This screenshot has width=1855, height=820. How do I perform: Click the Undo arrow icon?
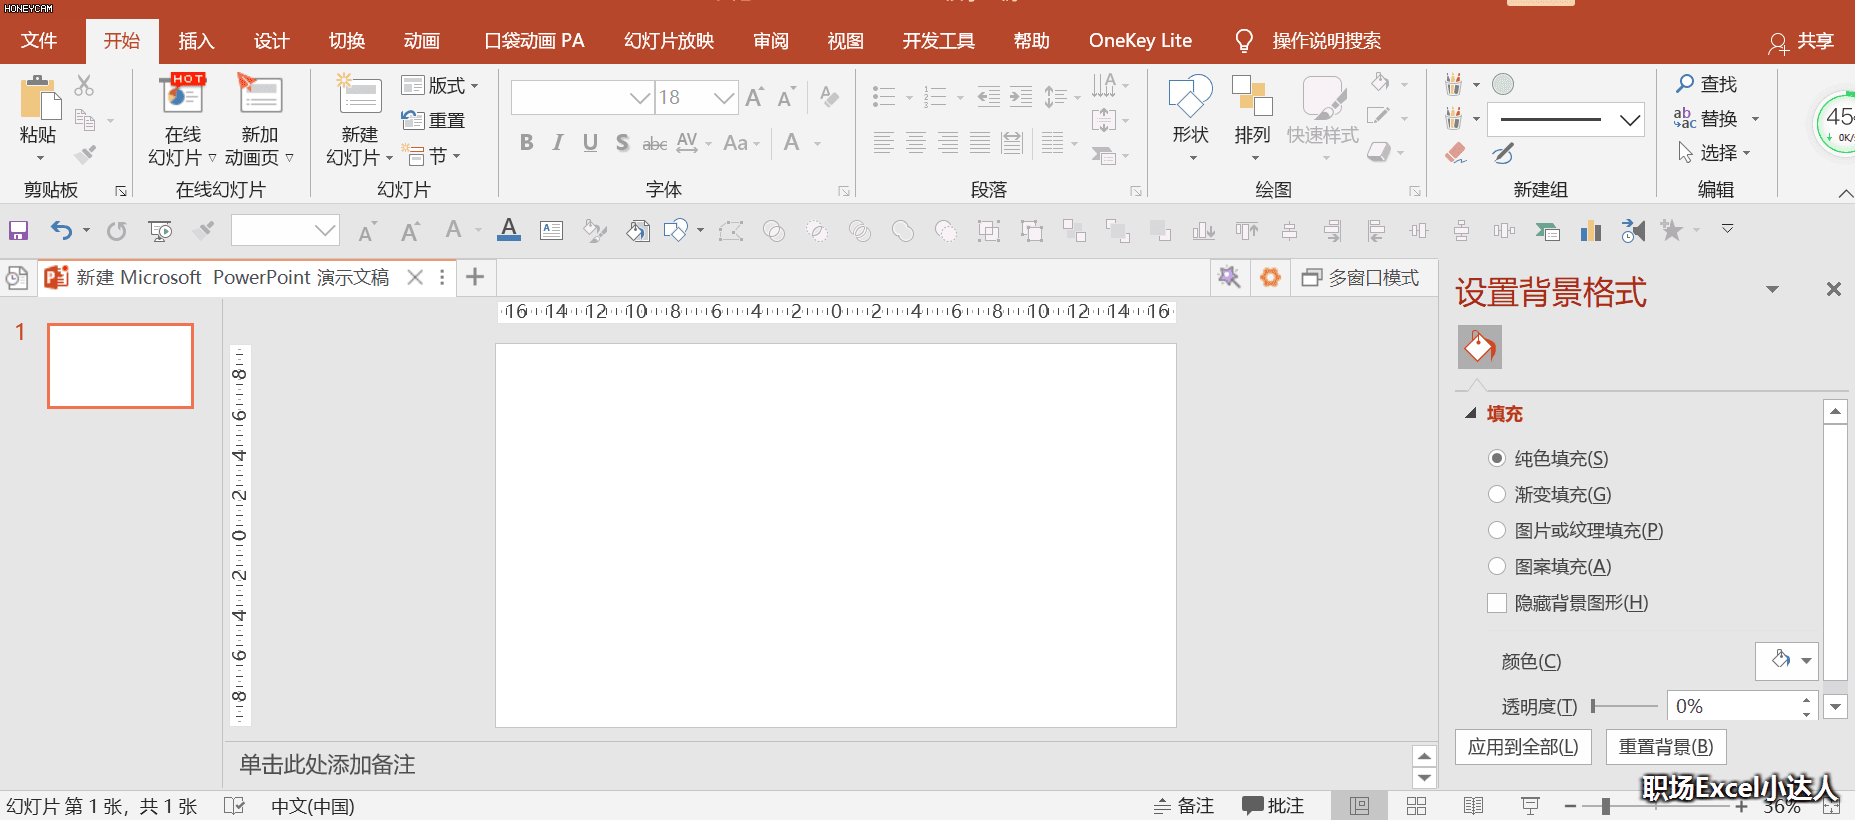tap(62, 231)
